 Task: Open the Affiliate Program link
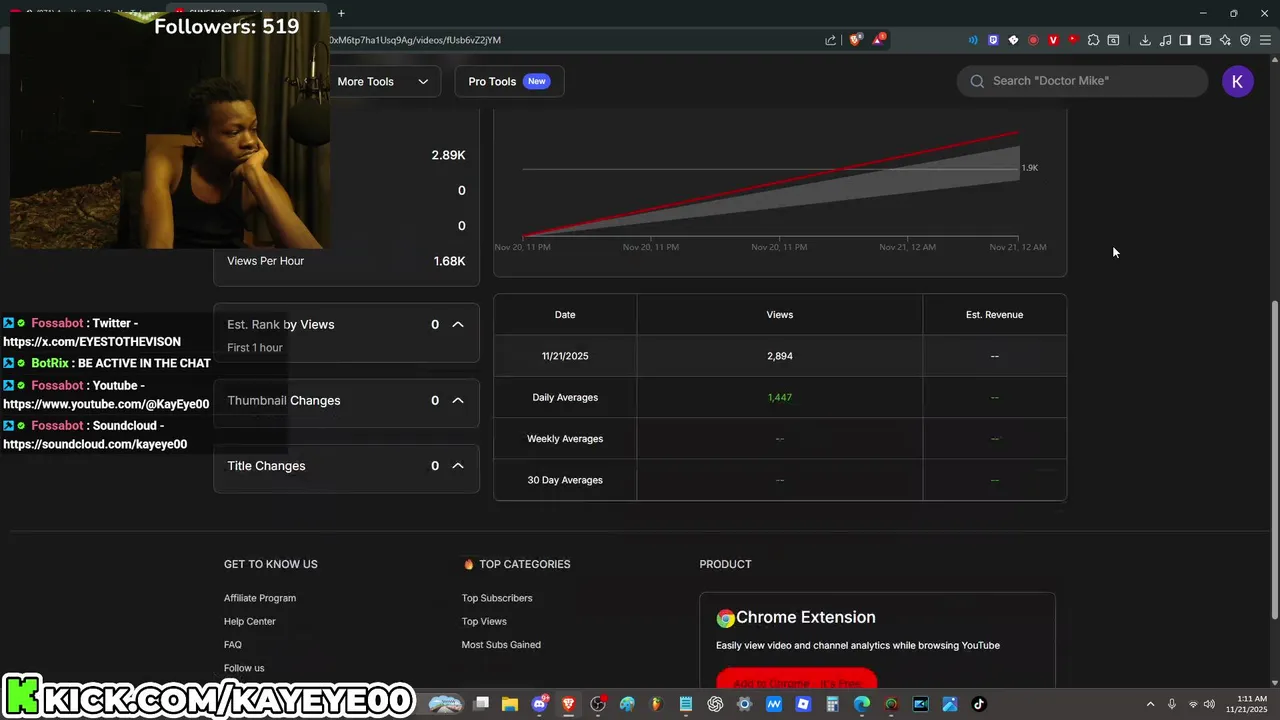pos(260,598)
